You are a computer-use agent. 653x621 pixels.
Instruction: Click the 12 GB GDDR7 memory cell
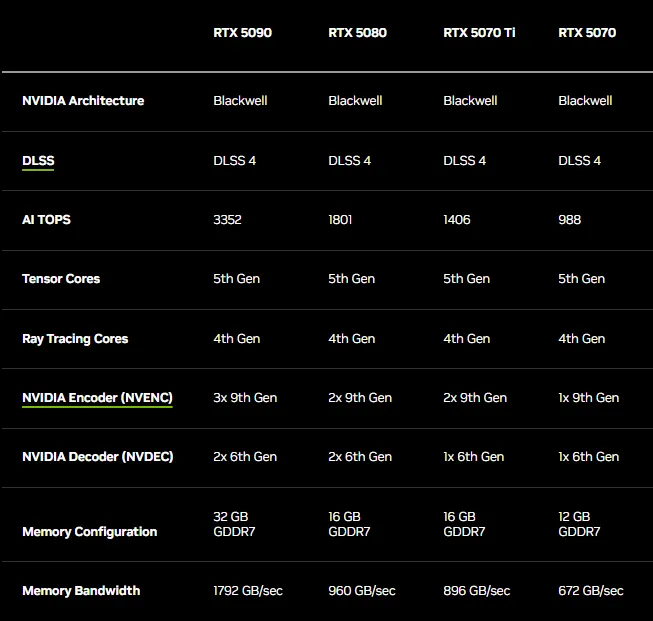point(579,524)
